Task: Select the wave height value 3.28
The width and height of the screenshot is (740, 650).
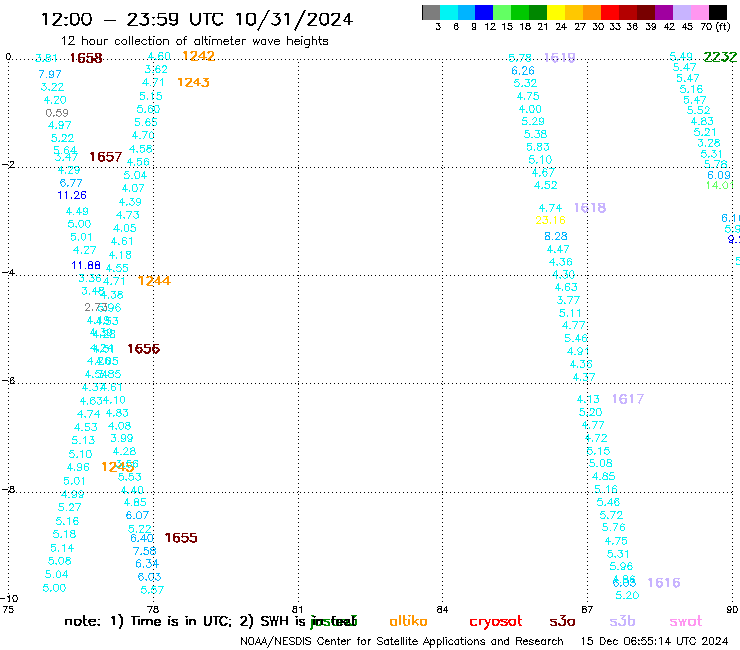Action: coord(709,143)
